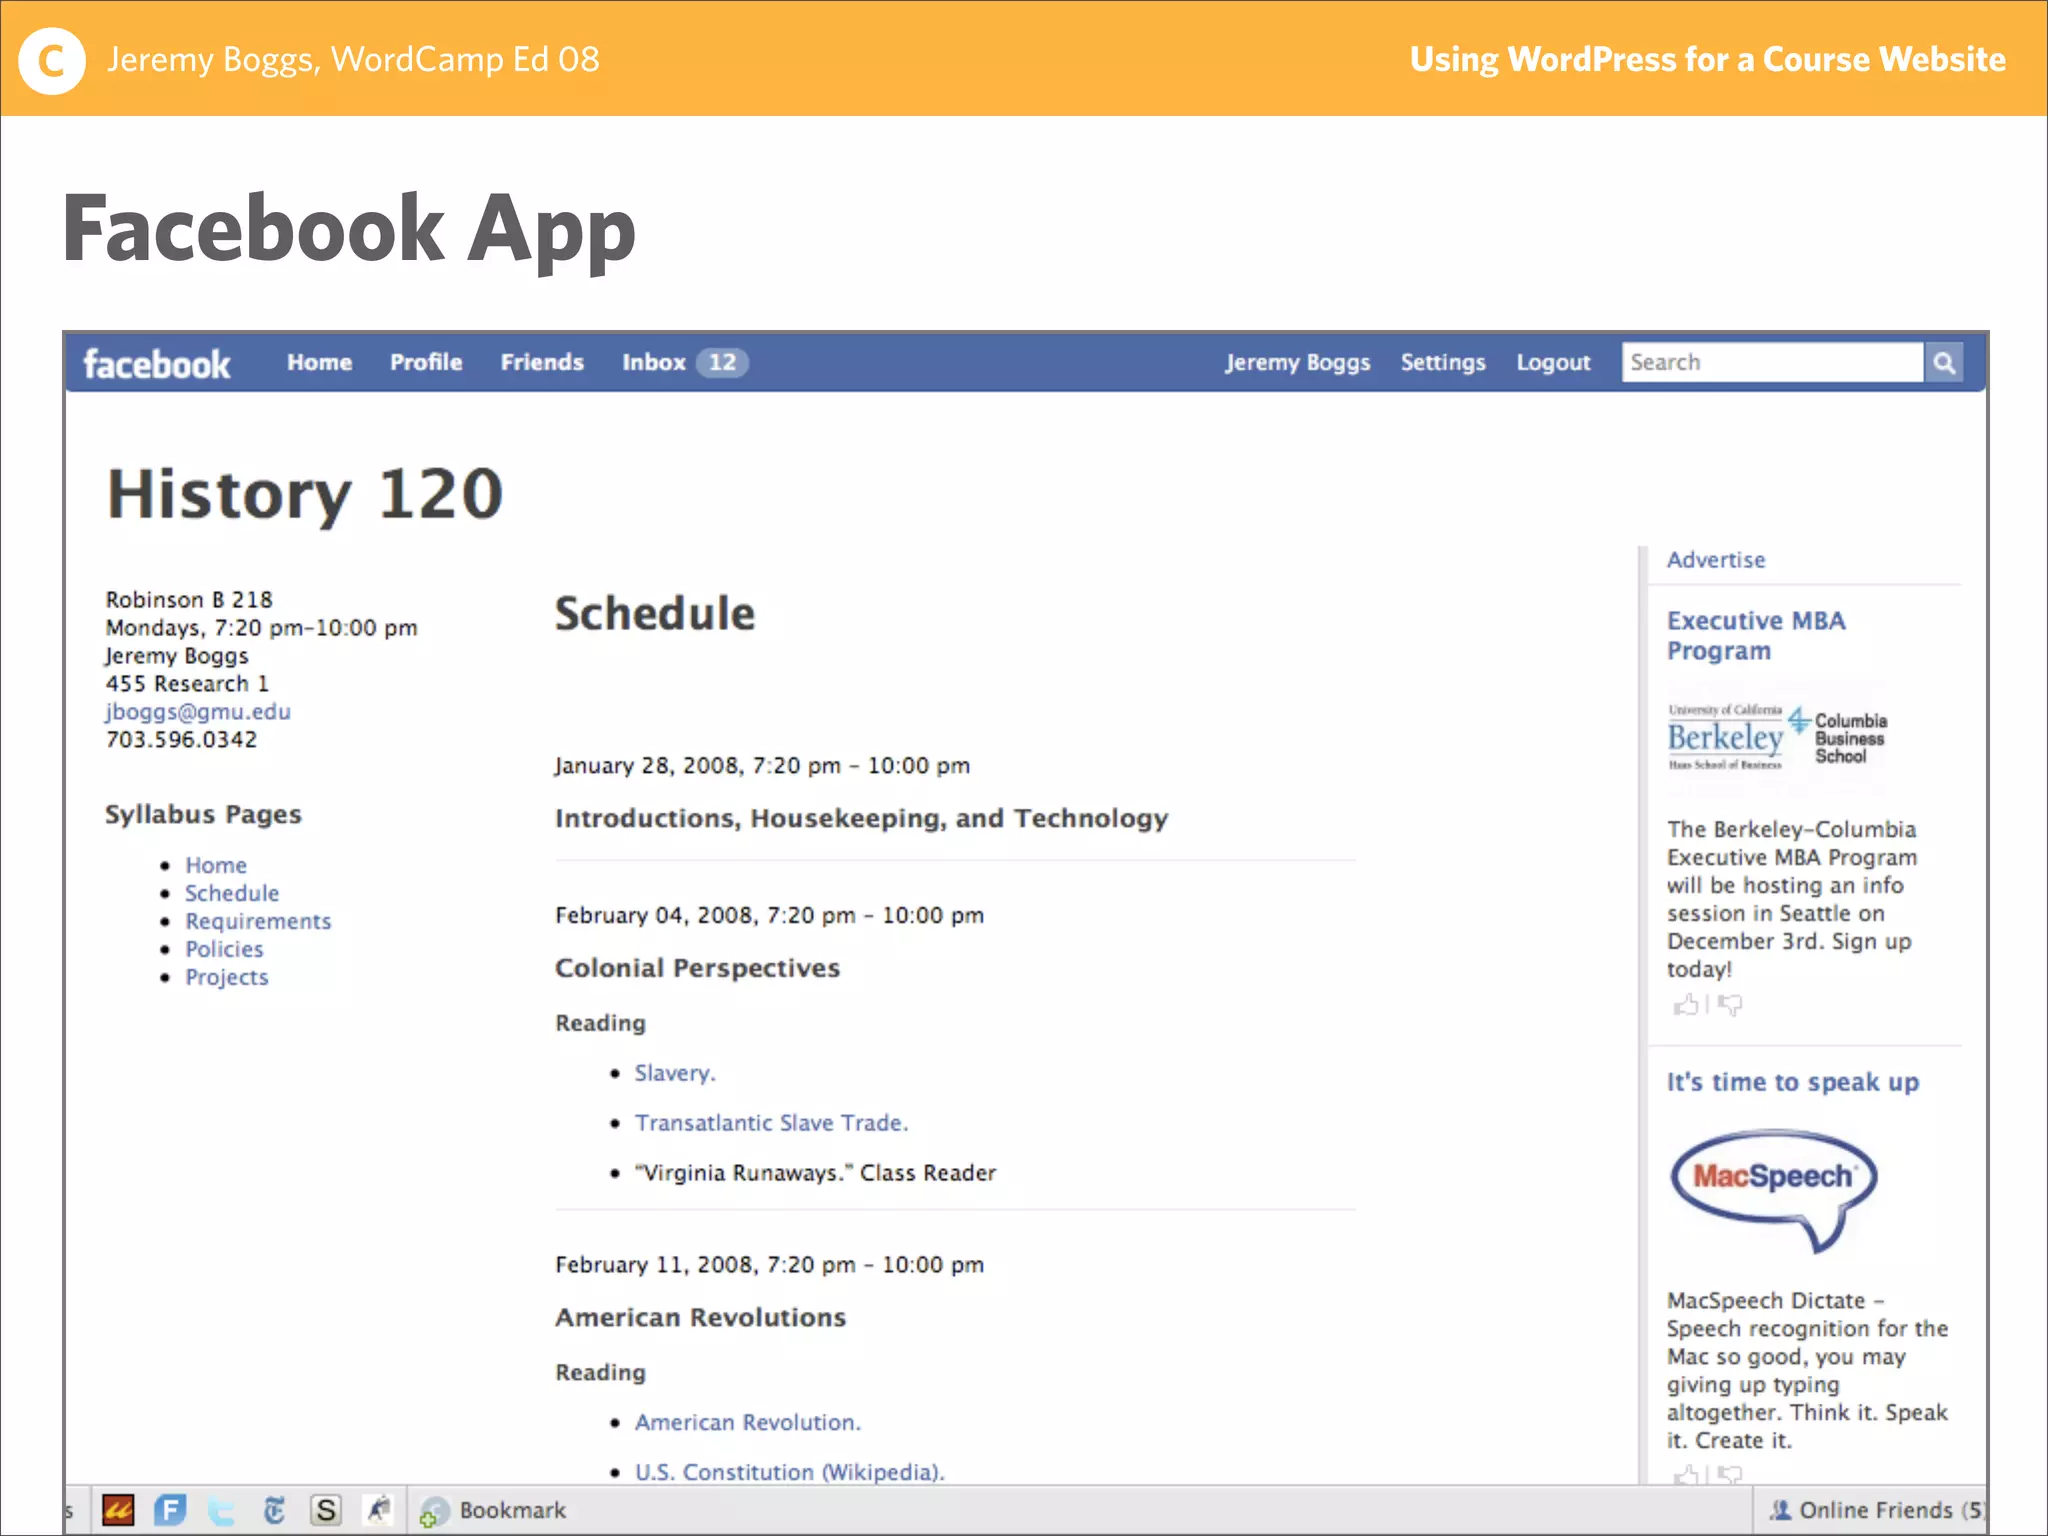The height and width of the screenshot is (1536, 2048).
Task: Click the jboggs@gmu.edu email link
Action: (x=198, y=712)
